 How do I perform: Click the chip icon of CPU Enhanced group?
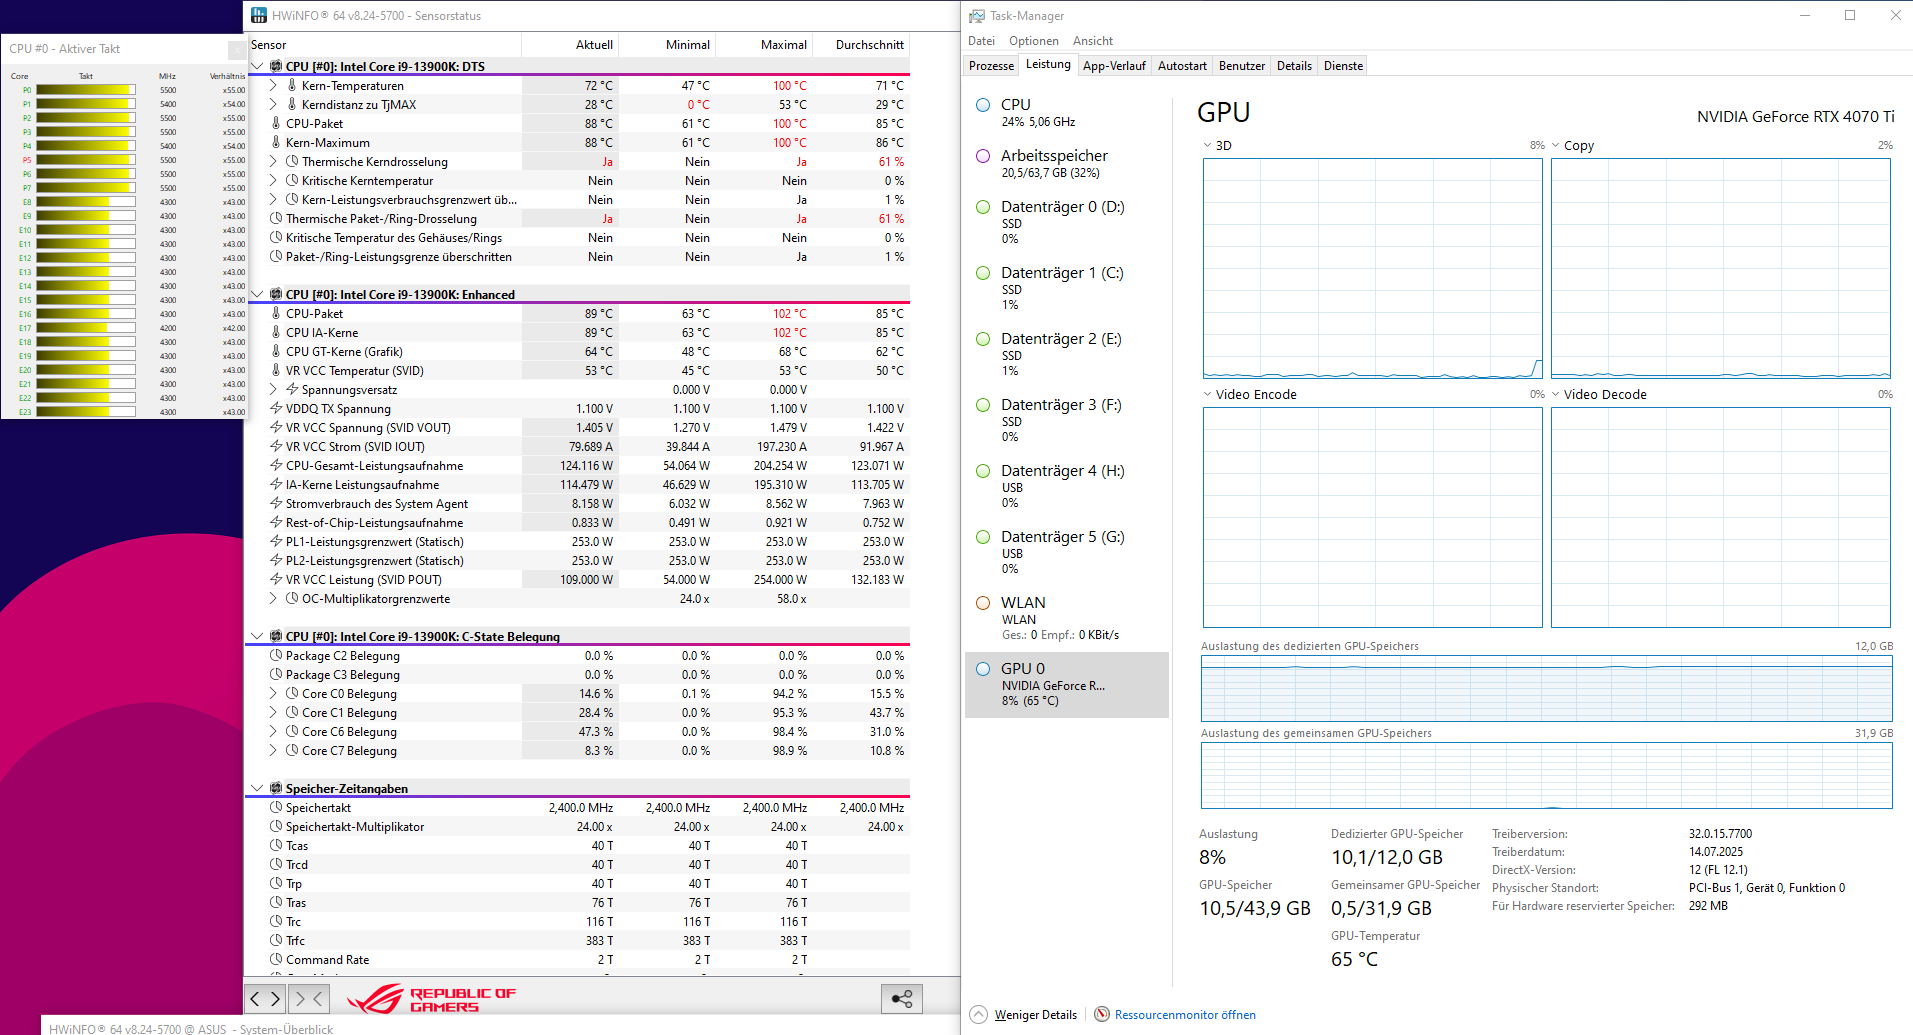(276, 294)
